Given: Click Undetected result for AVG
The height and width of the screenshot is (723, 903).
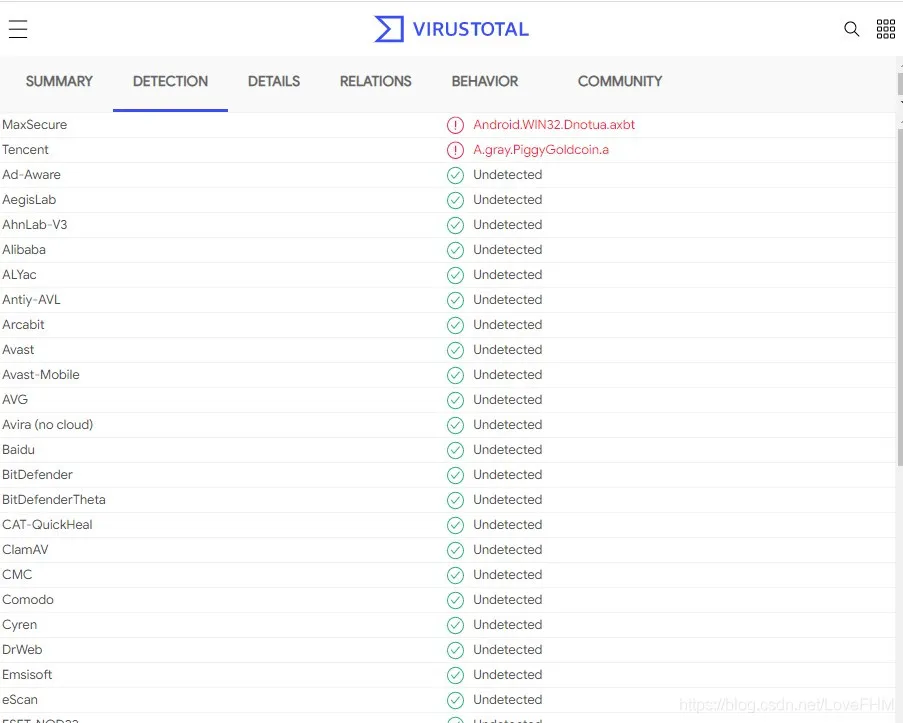Looking at the screenshot, I should click(x=507, y=400).
